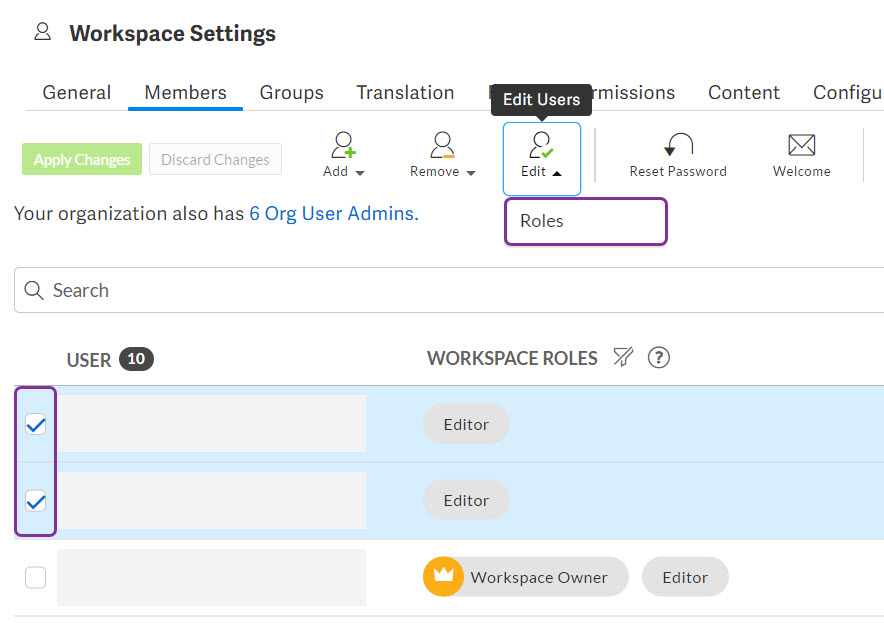This screenshot has height=623, width=884.
Task: Click the Apply Changes button
Action: (81, 159)
